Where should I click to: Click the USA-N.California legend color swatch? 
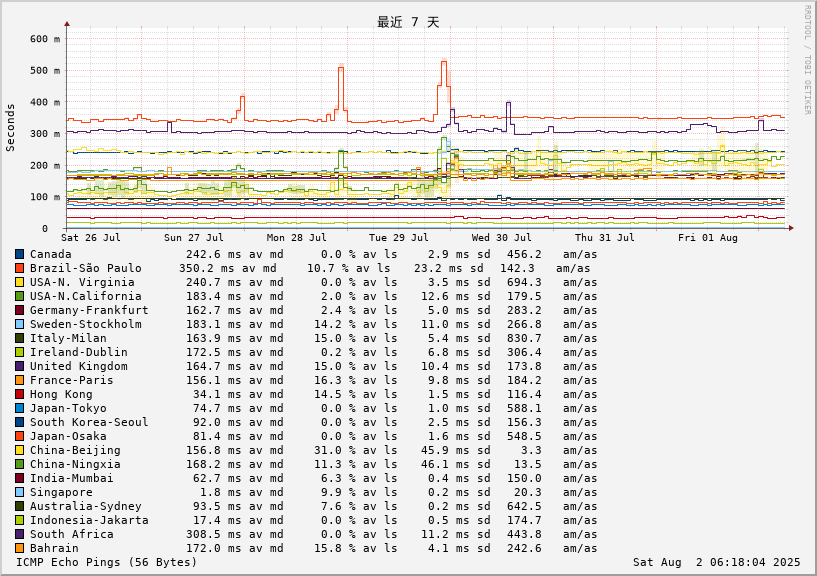(19, 297)
